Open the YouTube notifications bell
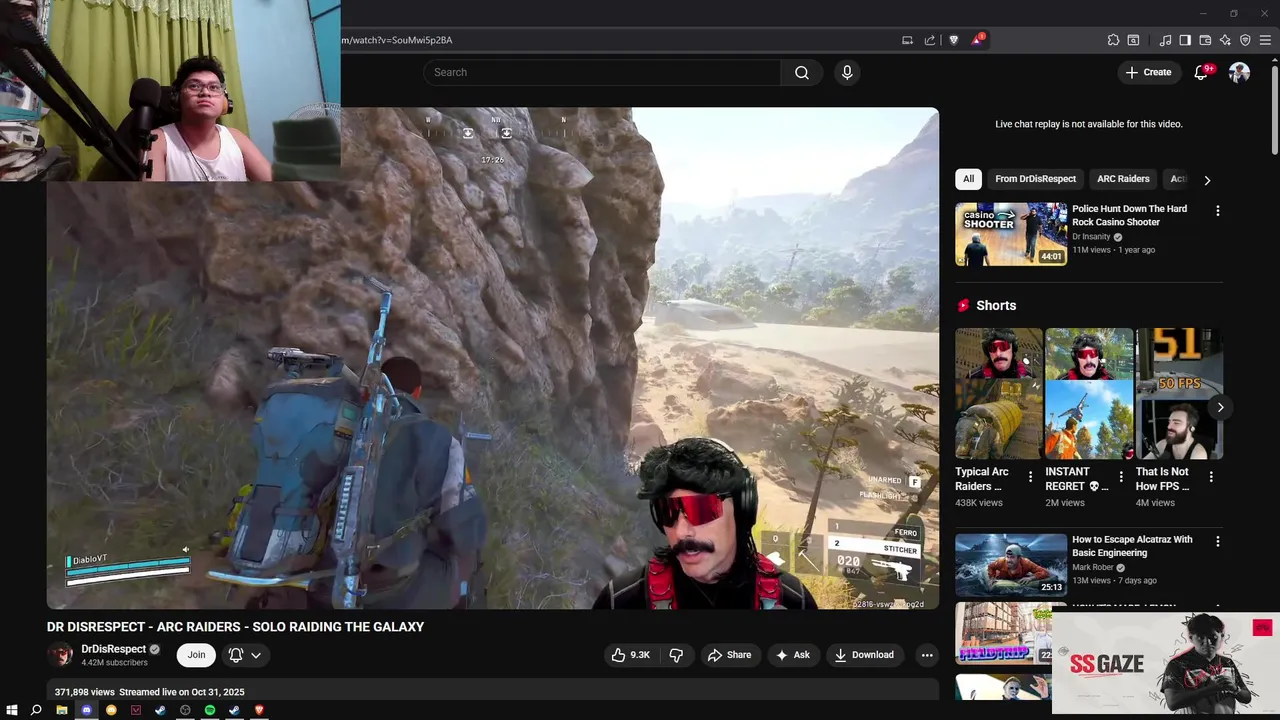Screen dimensions: 1280x720 (x=1202, y=72)
